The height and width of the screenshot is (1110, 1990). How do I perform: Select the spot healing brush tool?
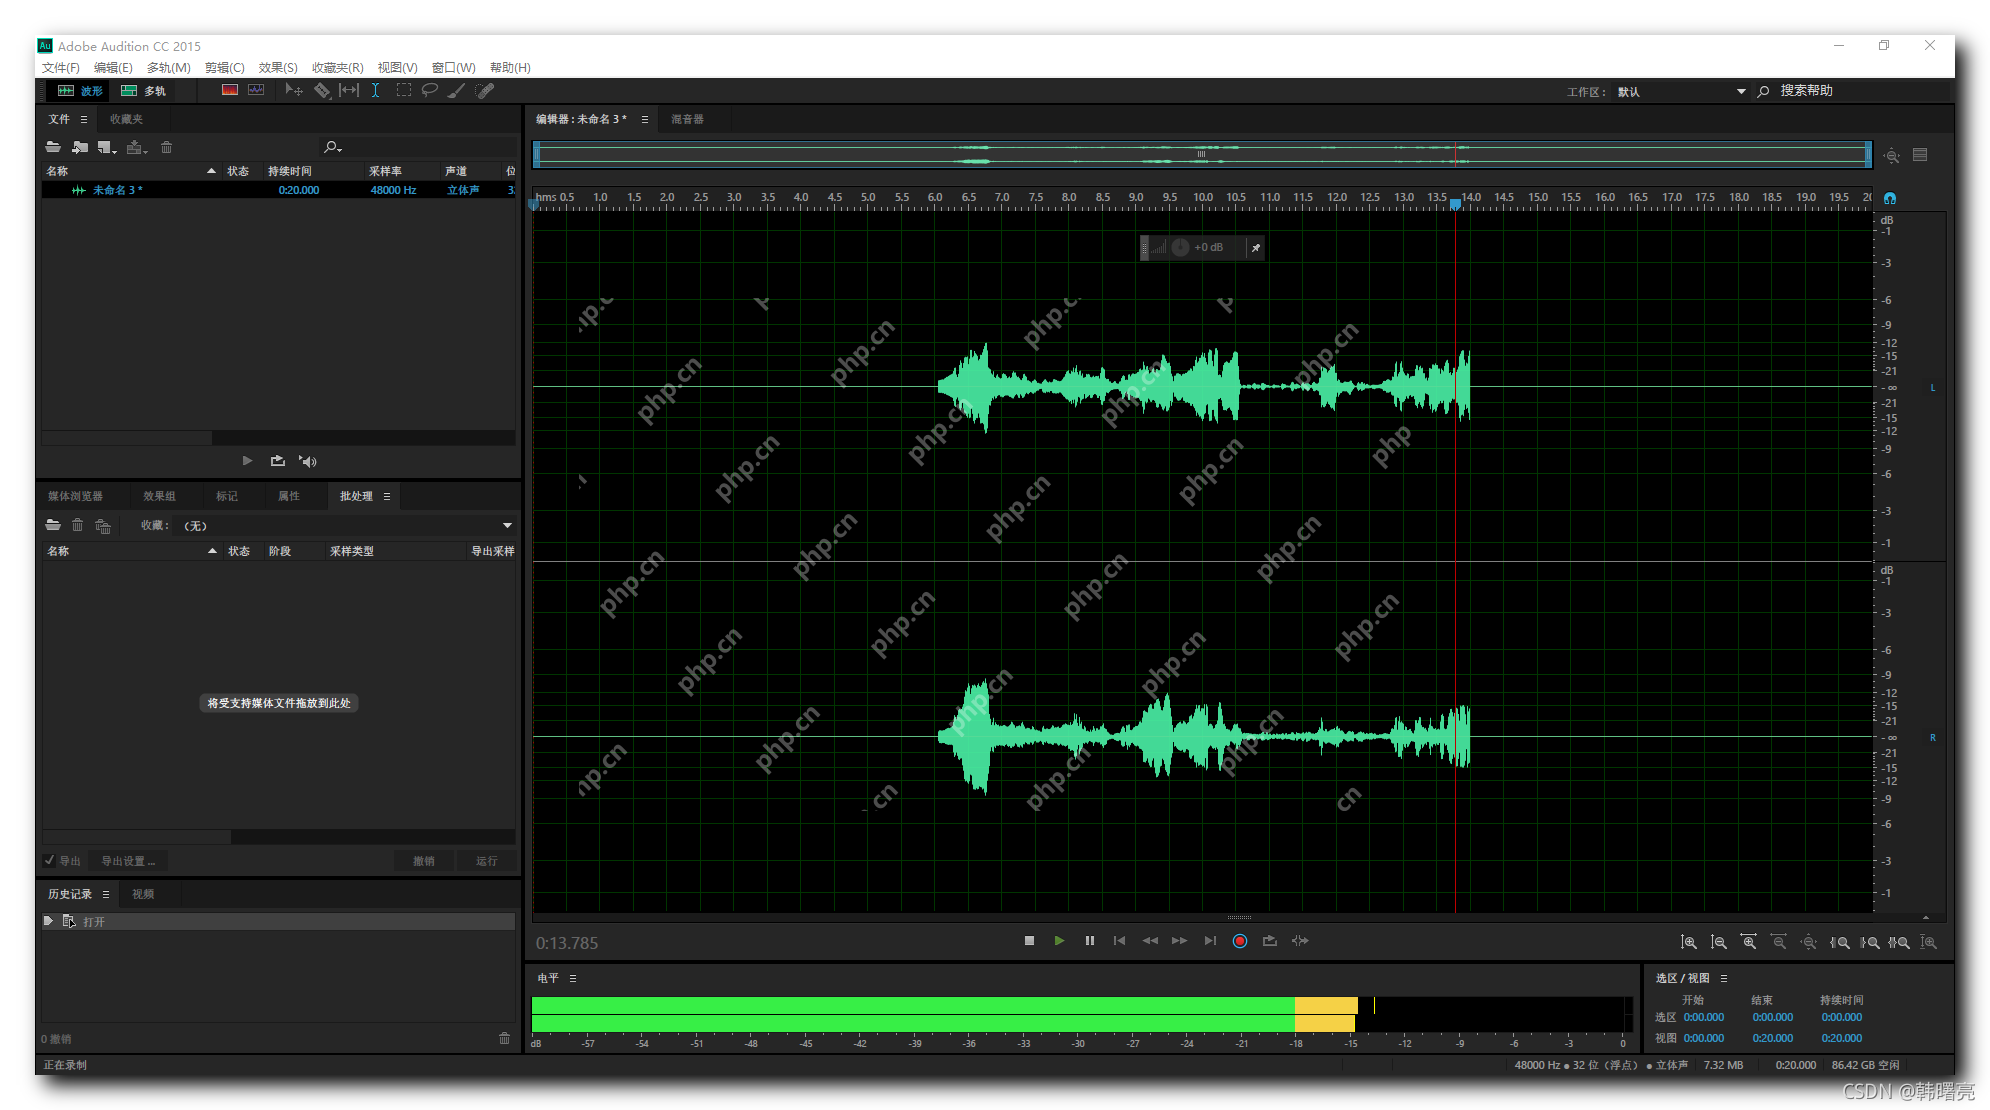(x=484, y=90)
